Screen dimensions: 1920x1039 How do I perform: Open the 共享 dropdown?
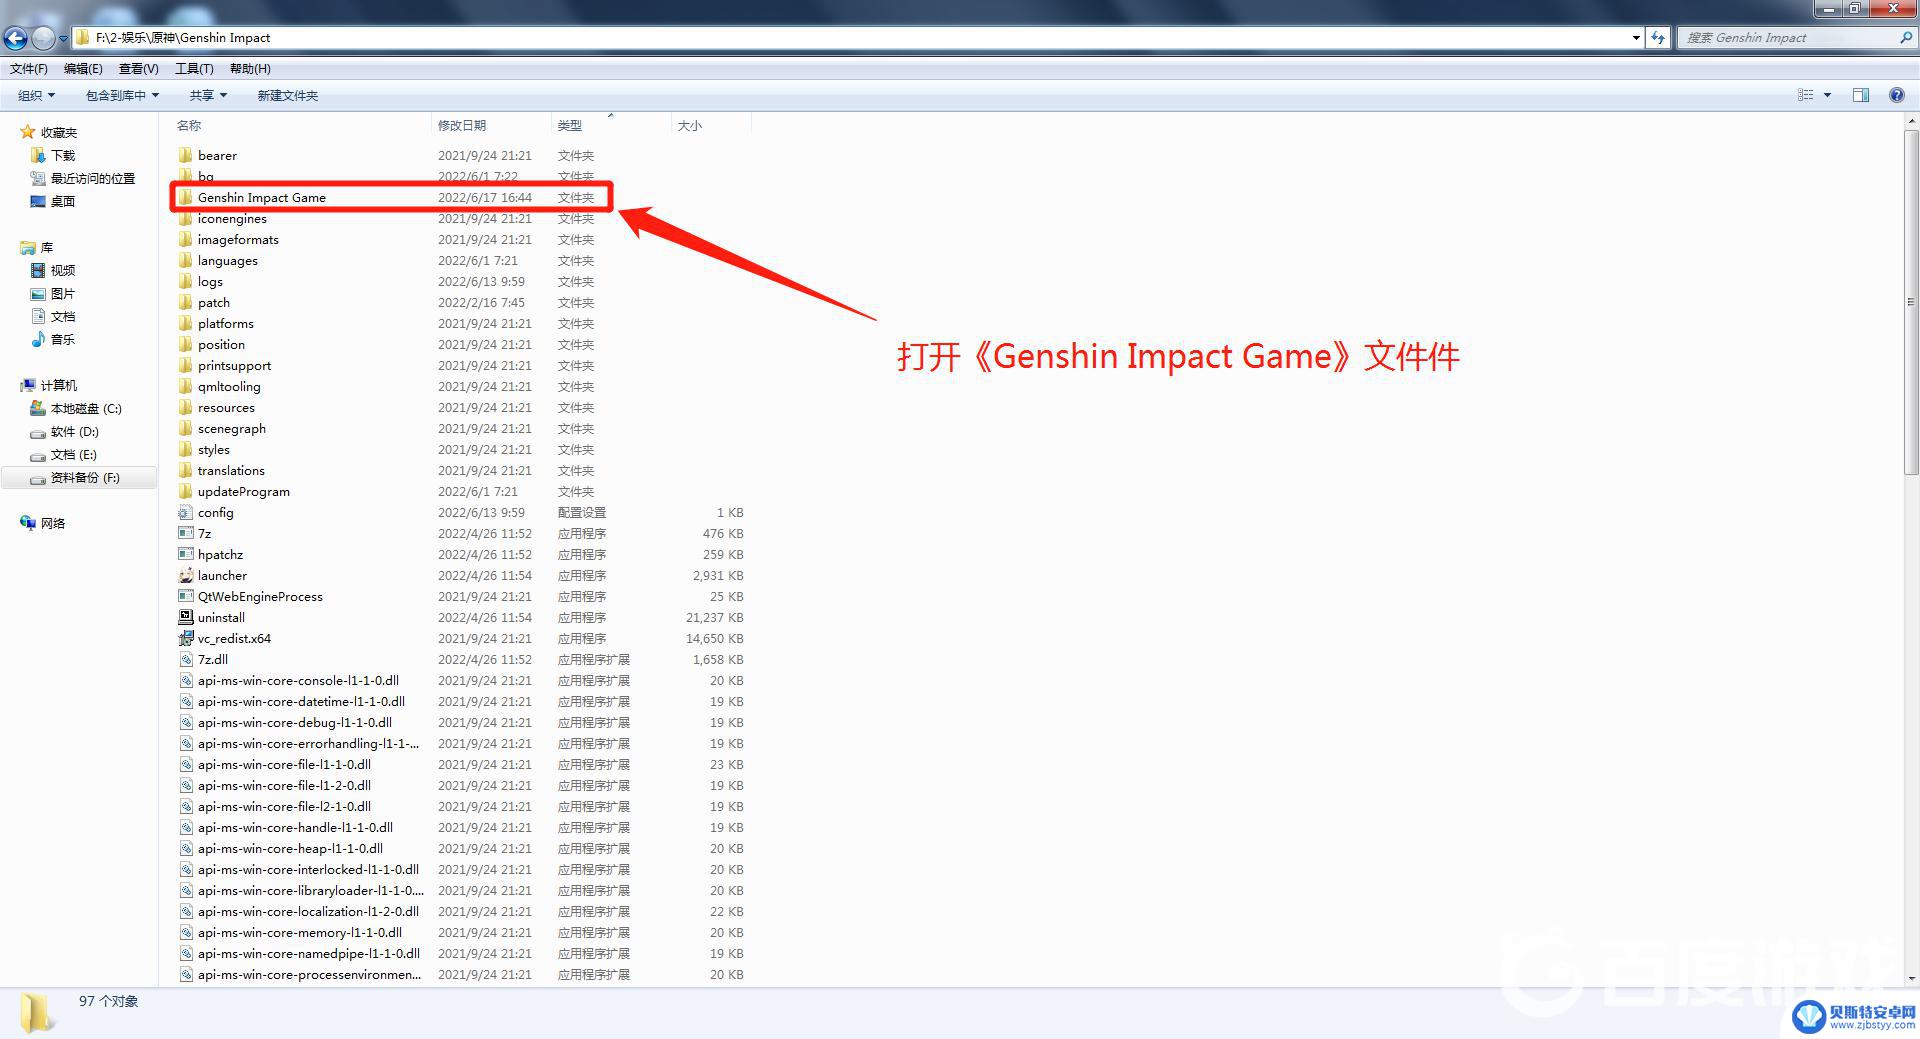209,96
